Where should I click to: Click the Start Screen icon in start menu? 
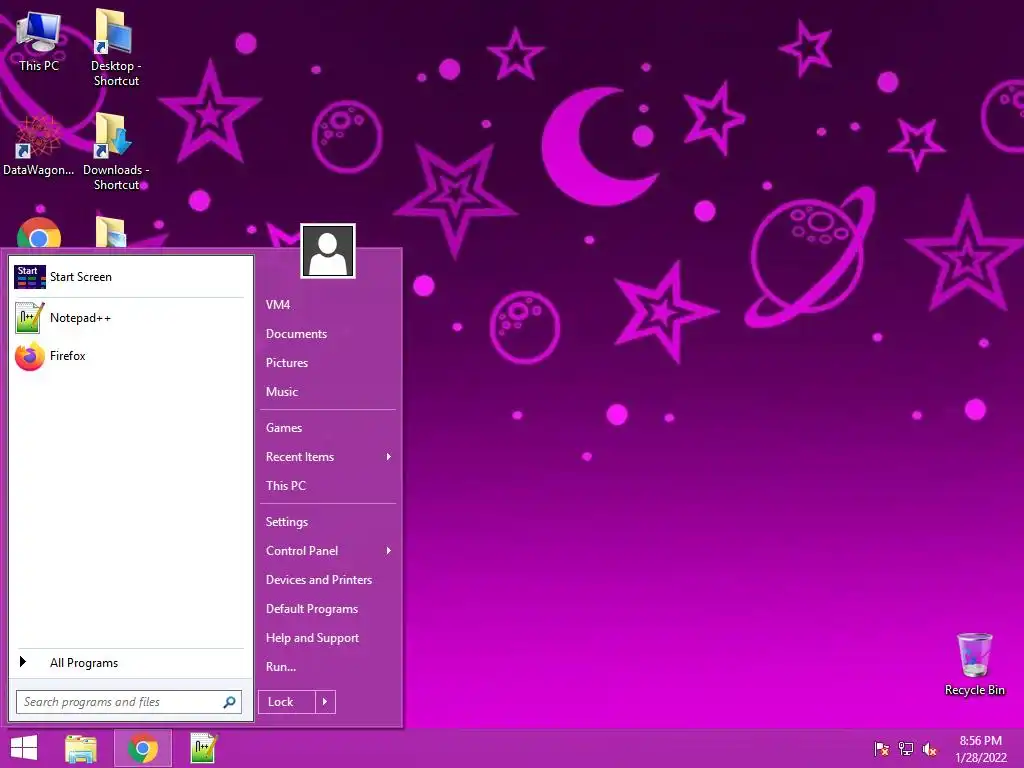pos(30,277)
